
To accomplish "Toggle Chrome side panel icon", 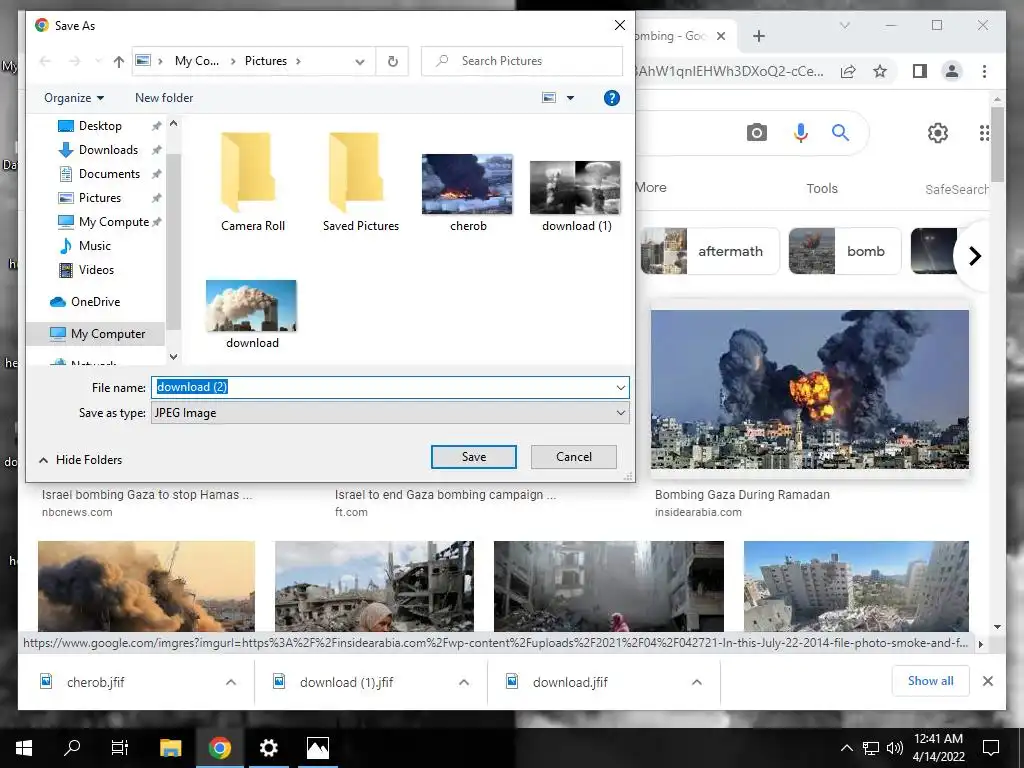I will coord(920,71).
